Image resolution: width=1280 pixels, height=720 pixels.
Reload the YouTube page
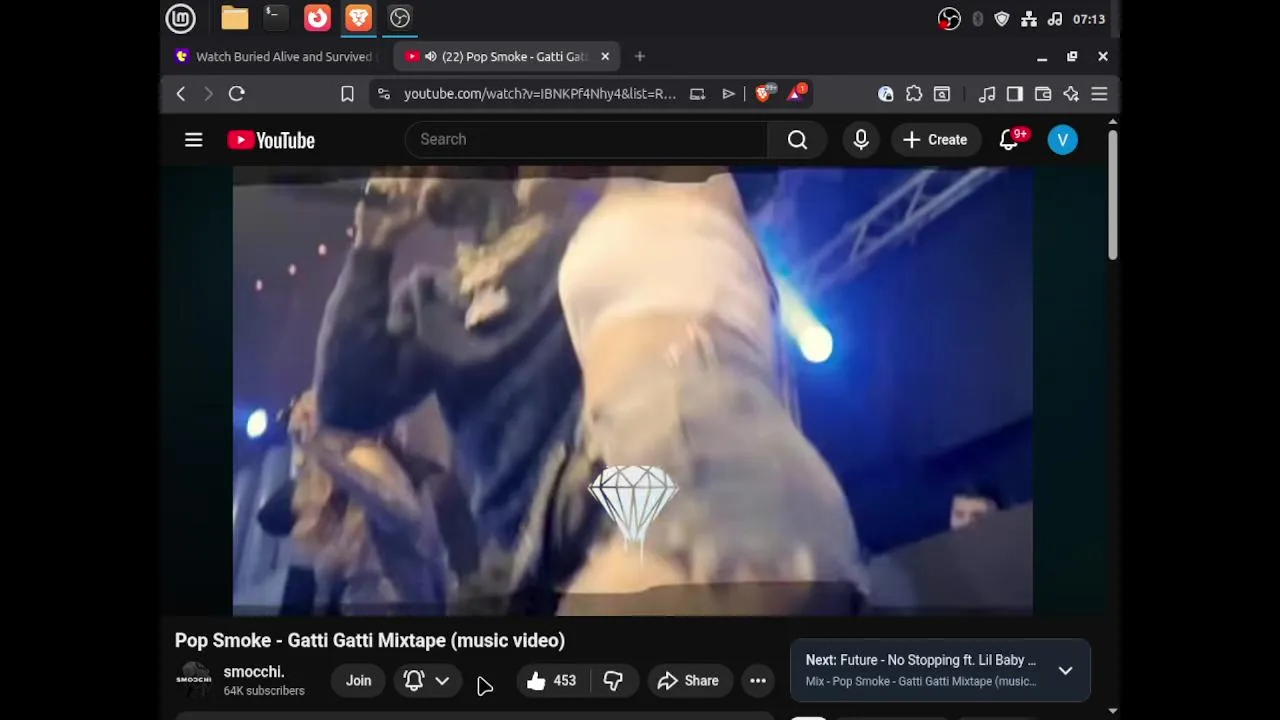point(237,94)
